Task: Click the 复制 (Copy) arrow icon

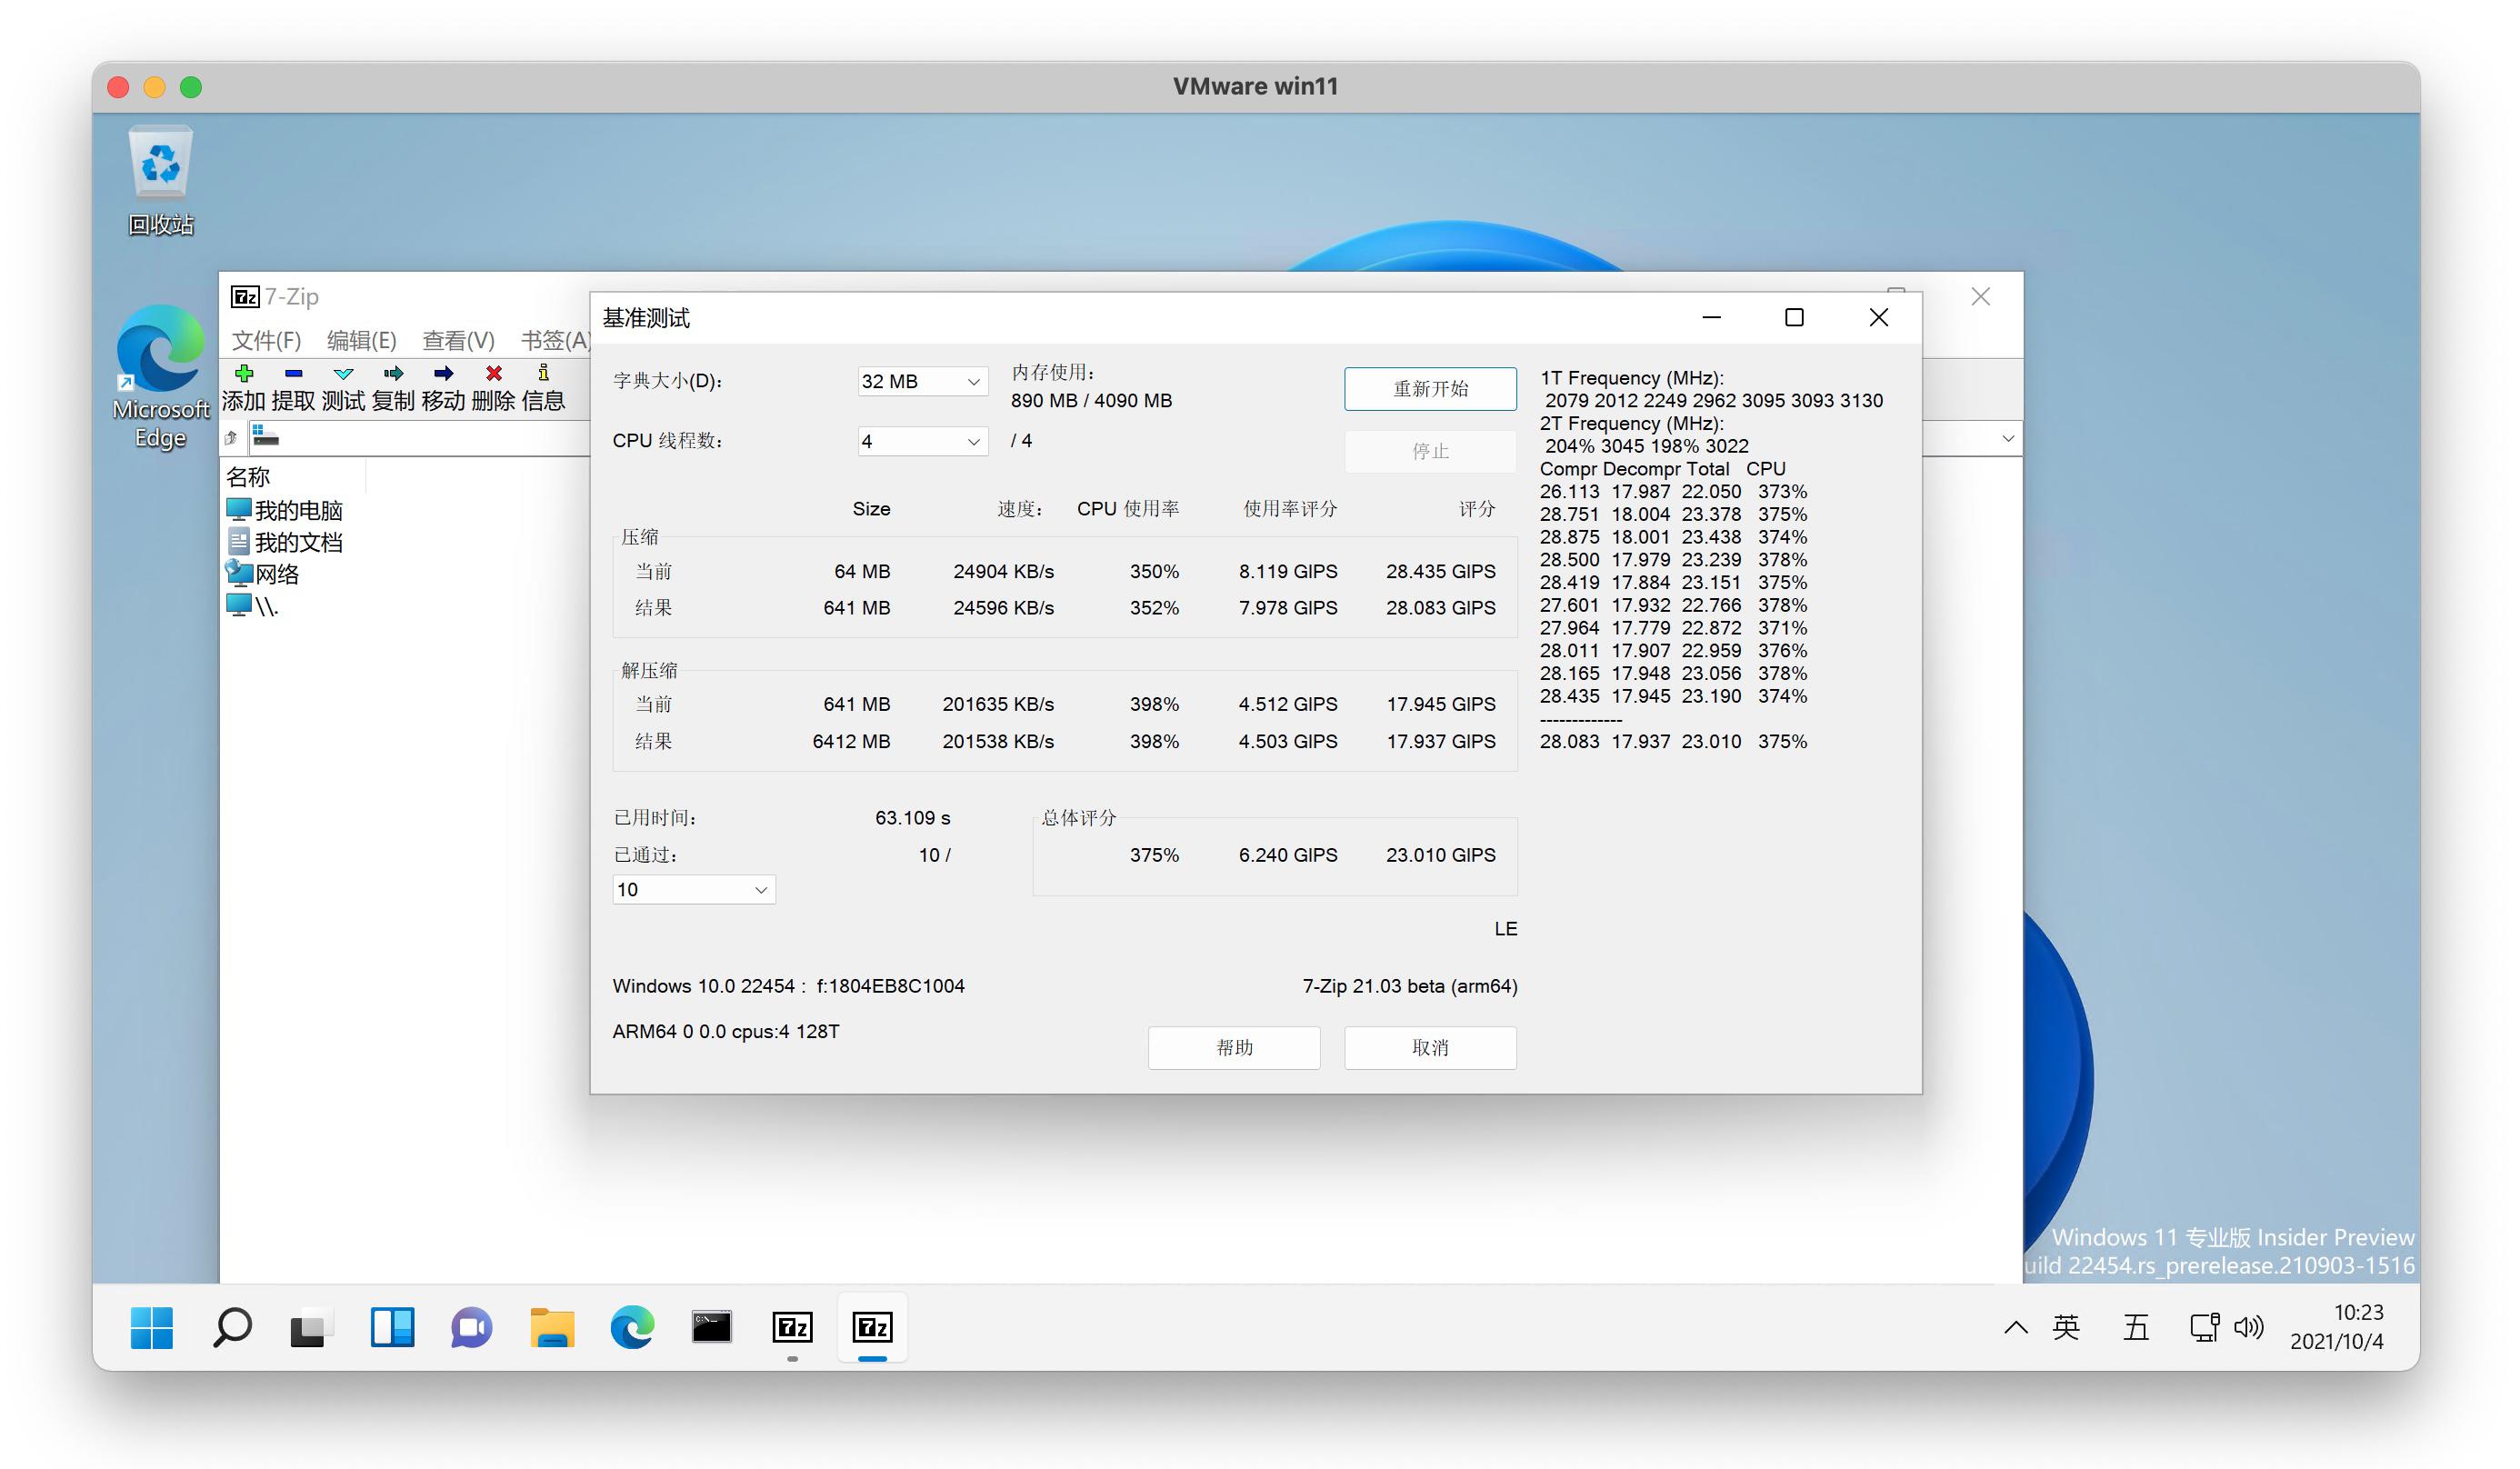Action: pyautogui.click(x=393, y=374)
